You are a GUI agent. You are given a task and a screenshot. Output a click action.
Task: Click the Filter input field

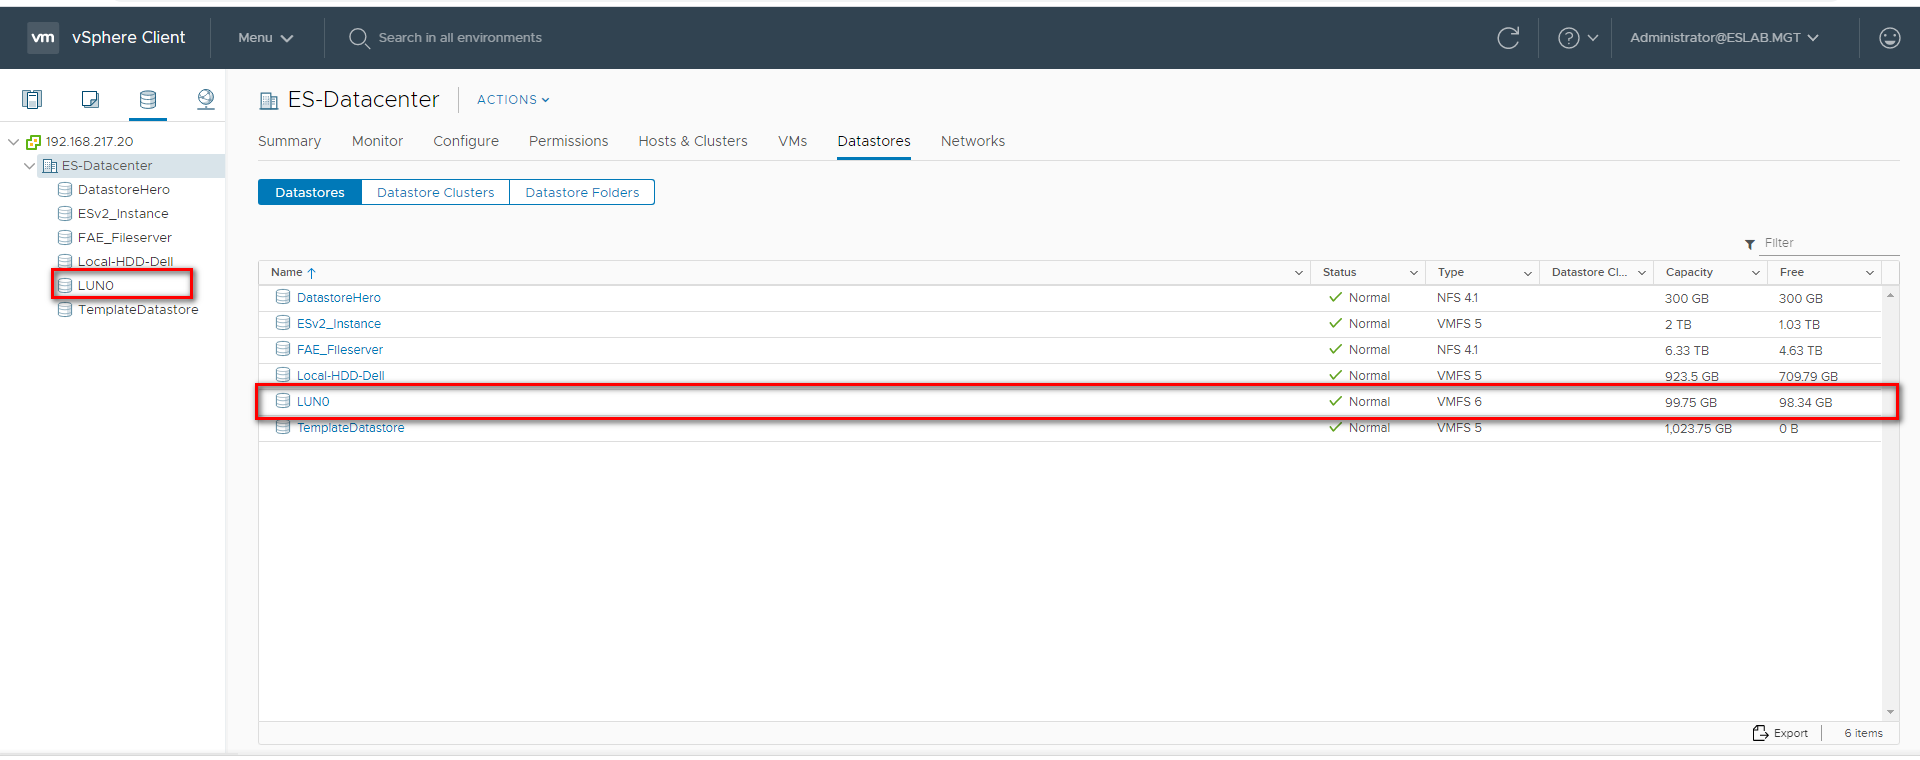coord(1828,243)
